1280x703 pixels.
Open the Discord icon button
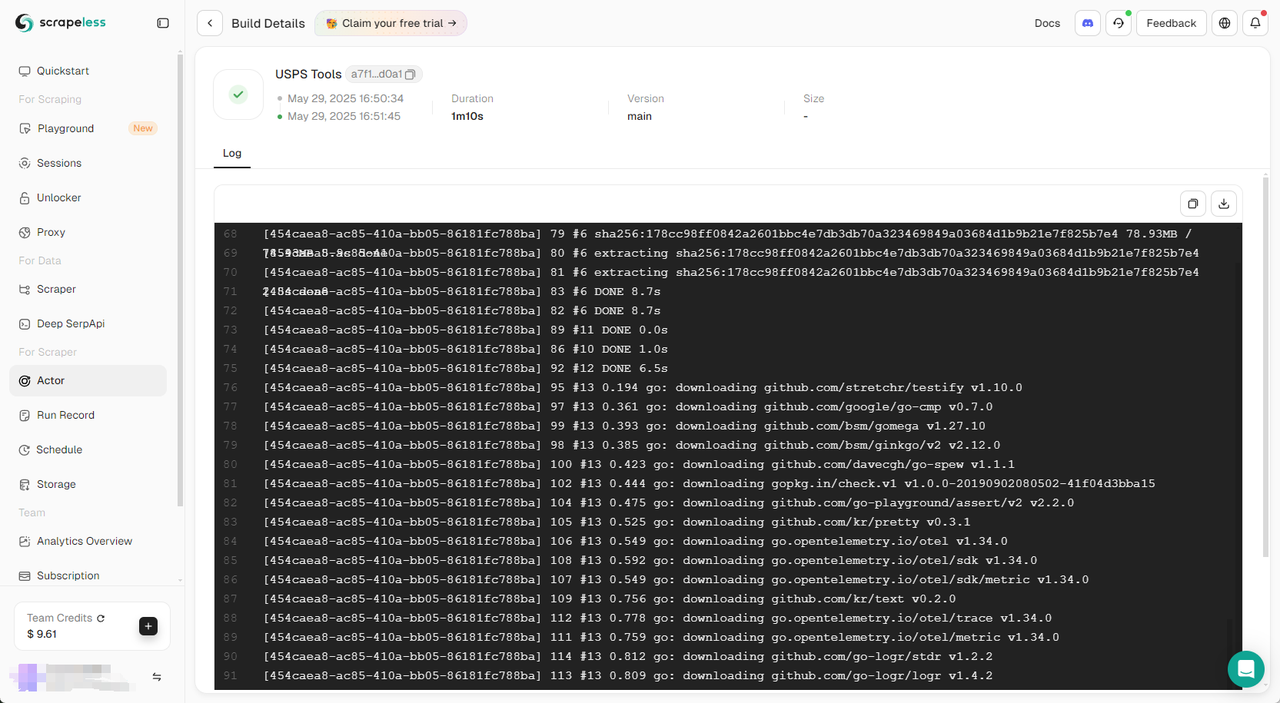(1088, 23)
